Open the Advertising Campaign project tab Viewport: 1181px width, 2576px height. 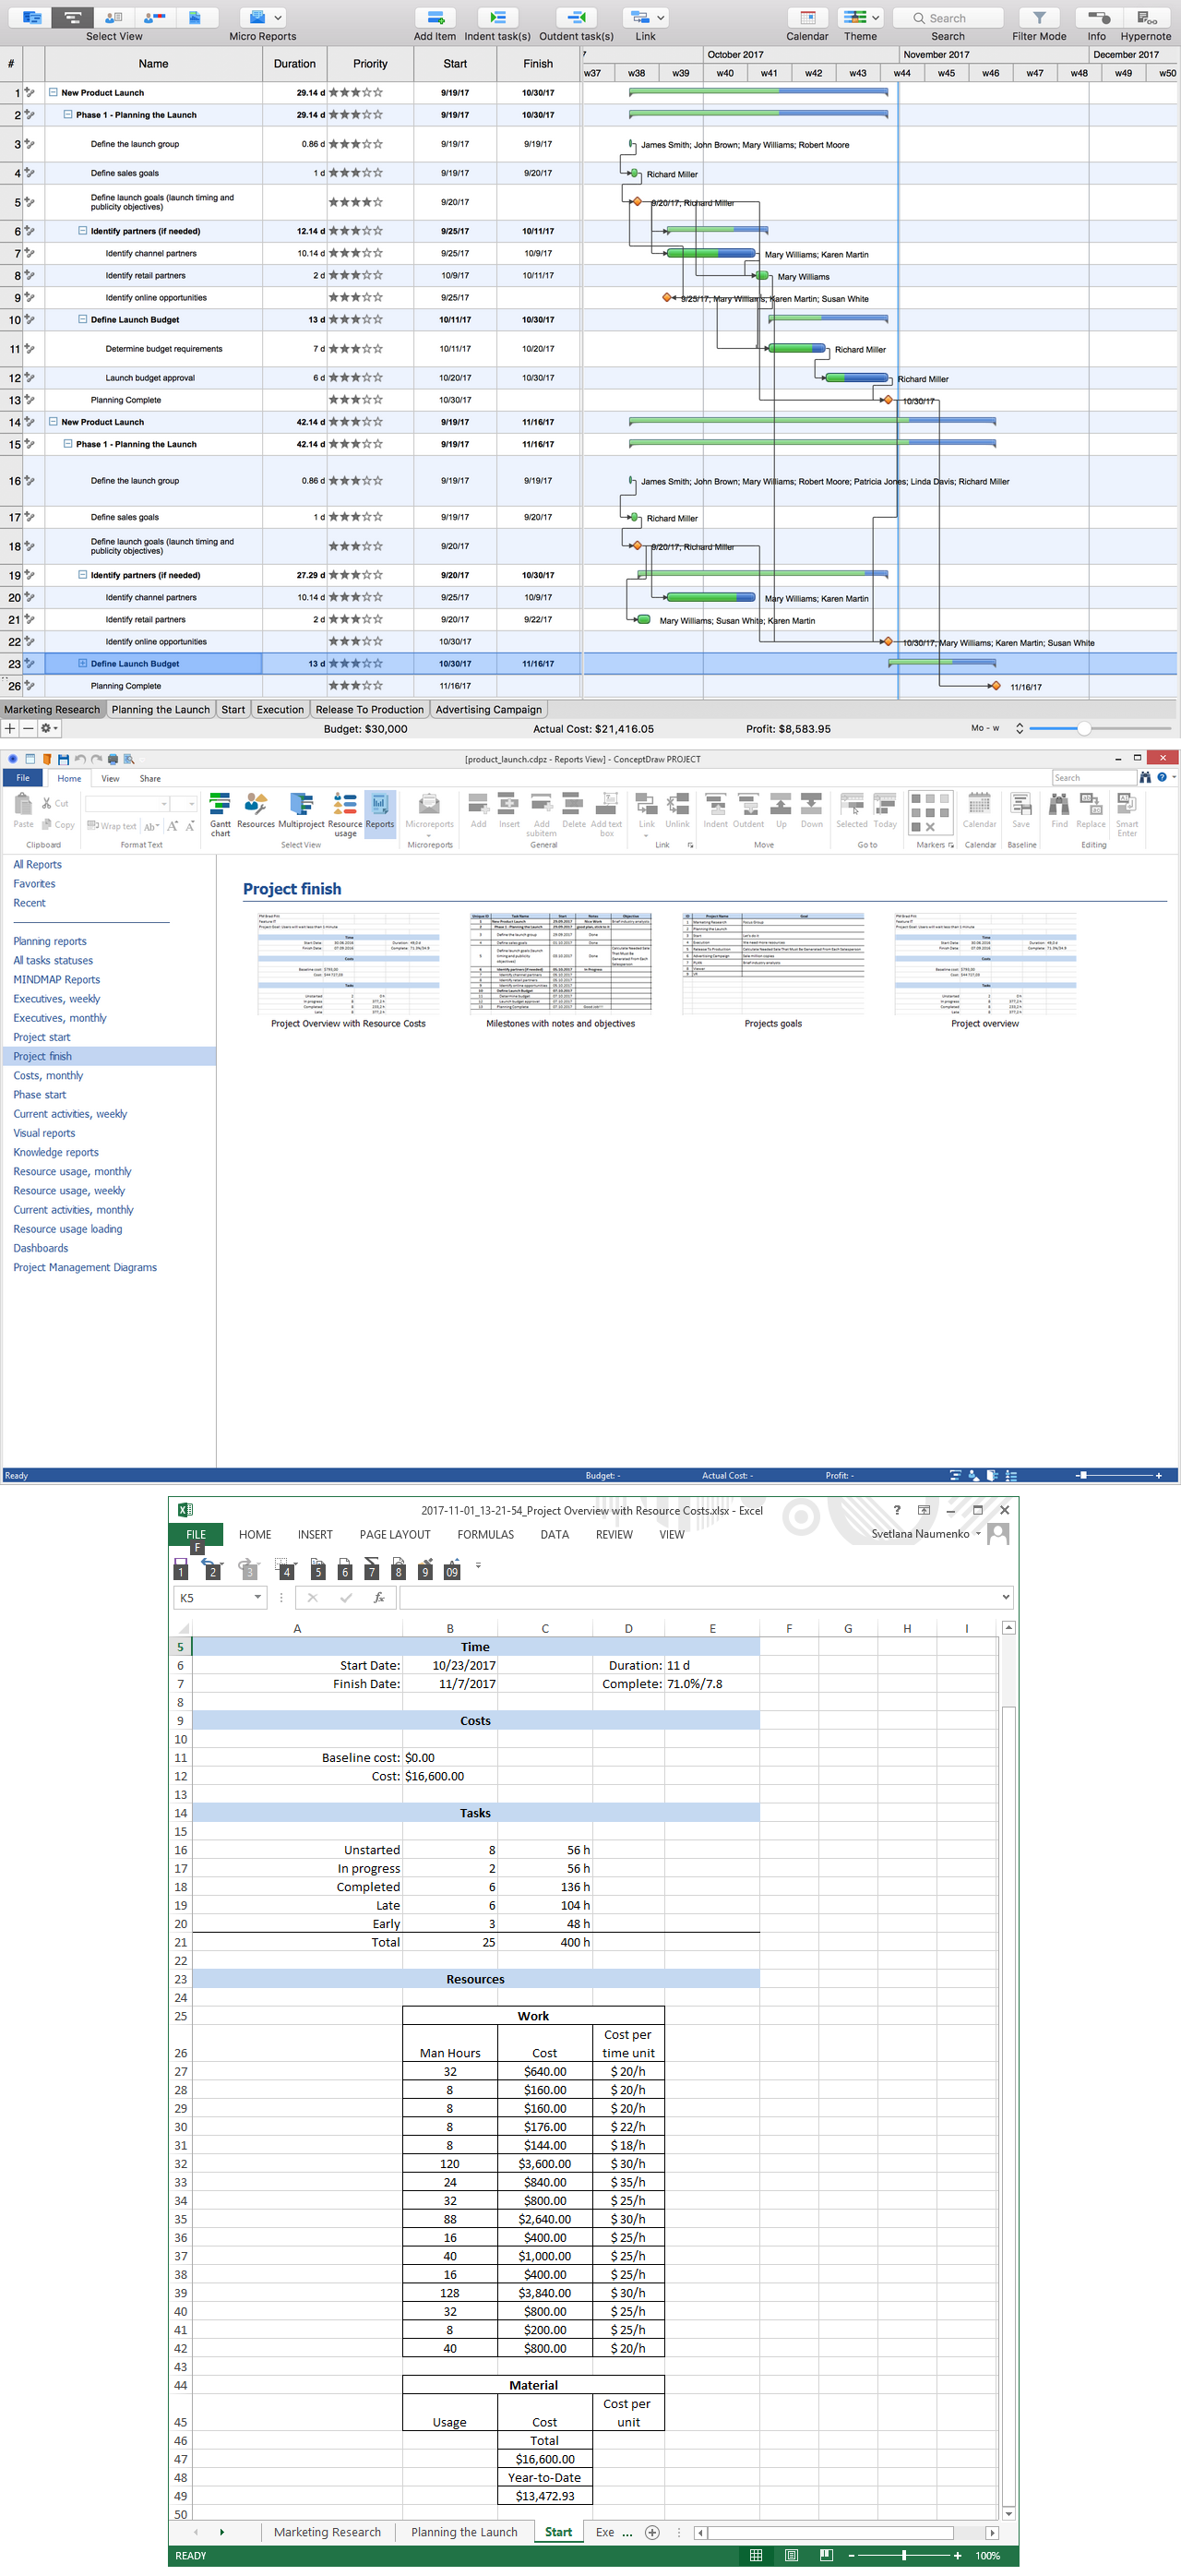point(488,709)
